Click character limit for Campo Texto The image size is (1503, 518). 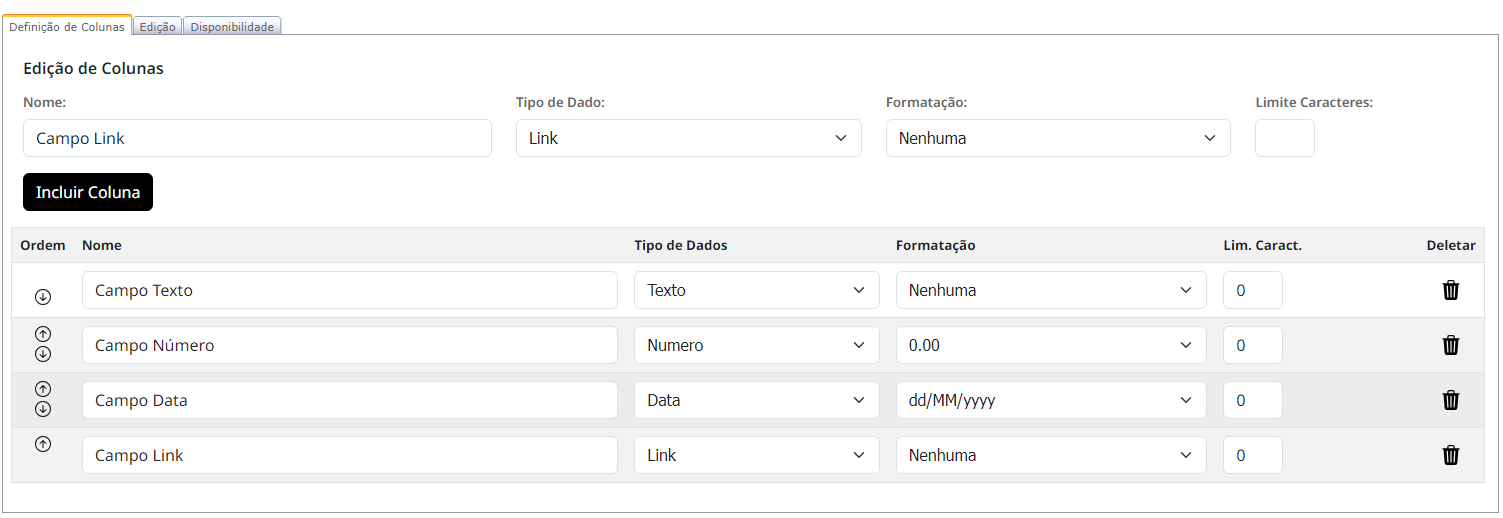(1253, 290)
